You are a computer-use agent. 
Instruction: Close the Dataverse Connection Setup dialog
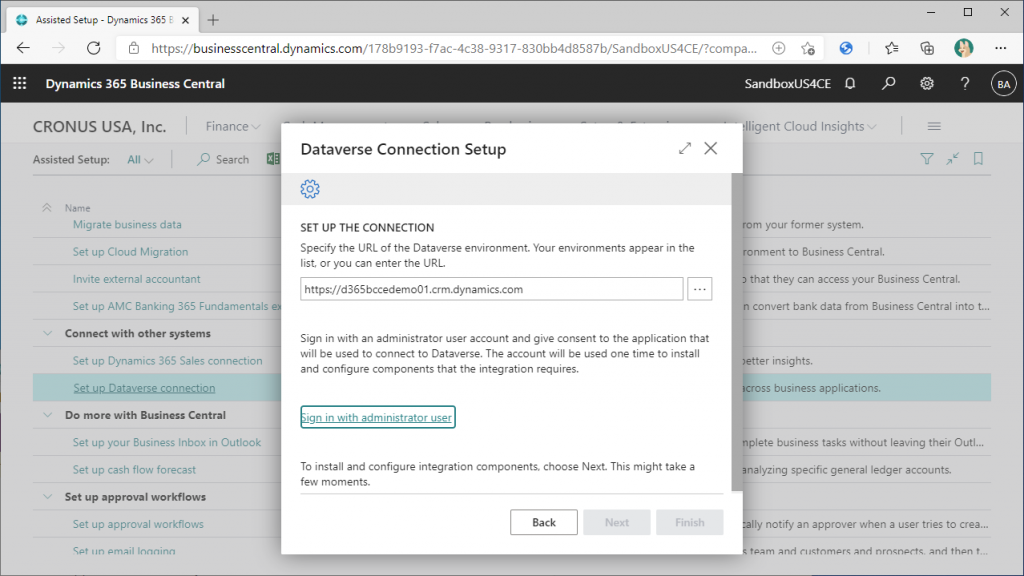click(x=711, y=148)
